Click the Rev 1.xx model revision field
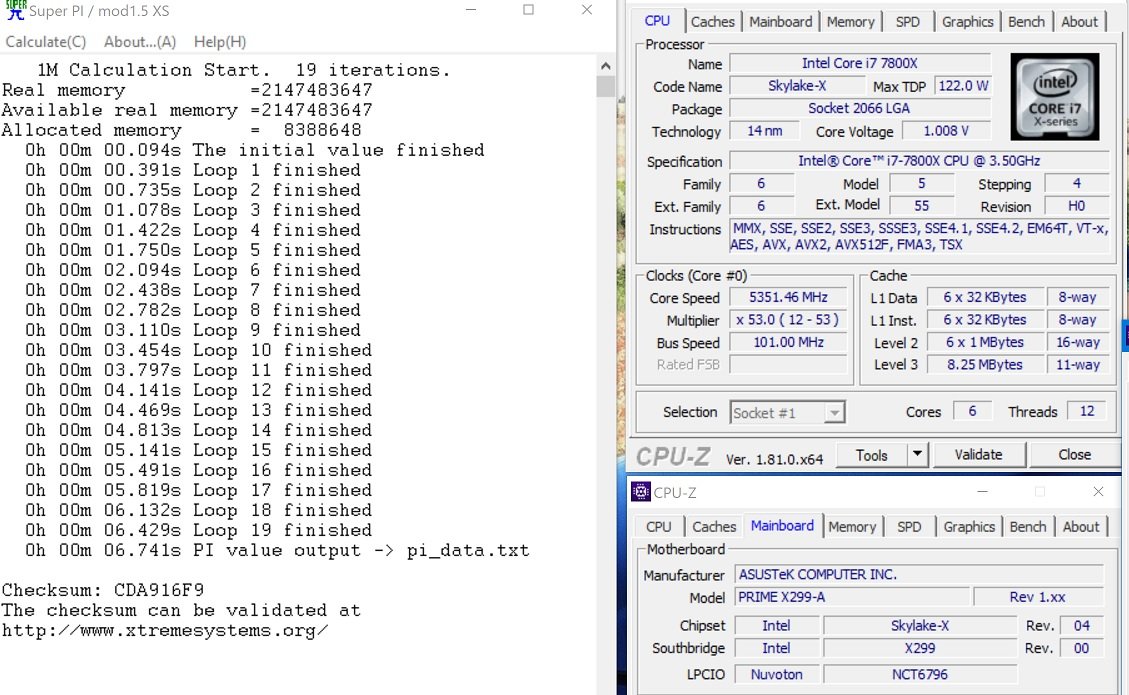1129x695 pixels. [x=1038, y=597]
